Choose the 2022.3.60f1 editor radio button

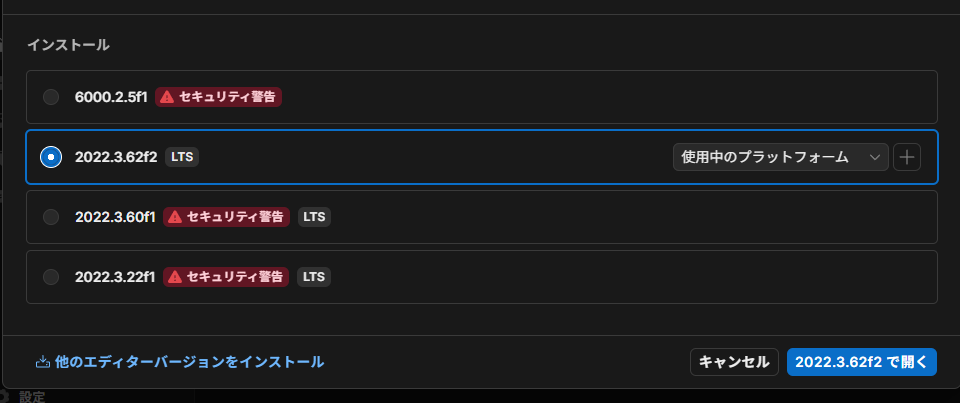(x=51, y=217)
